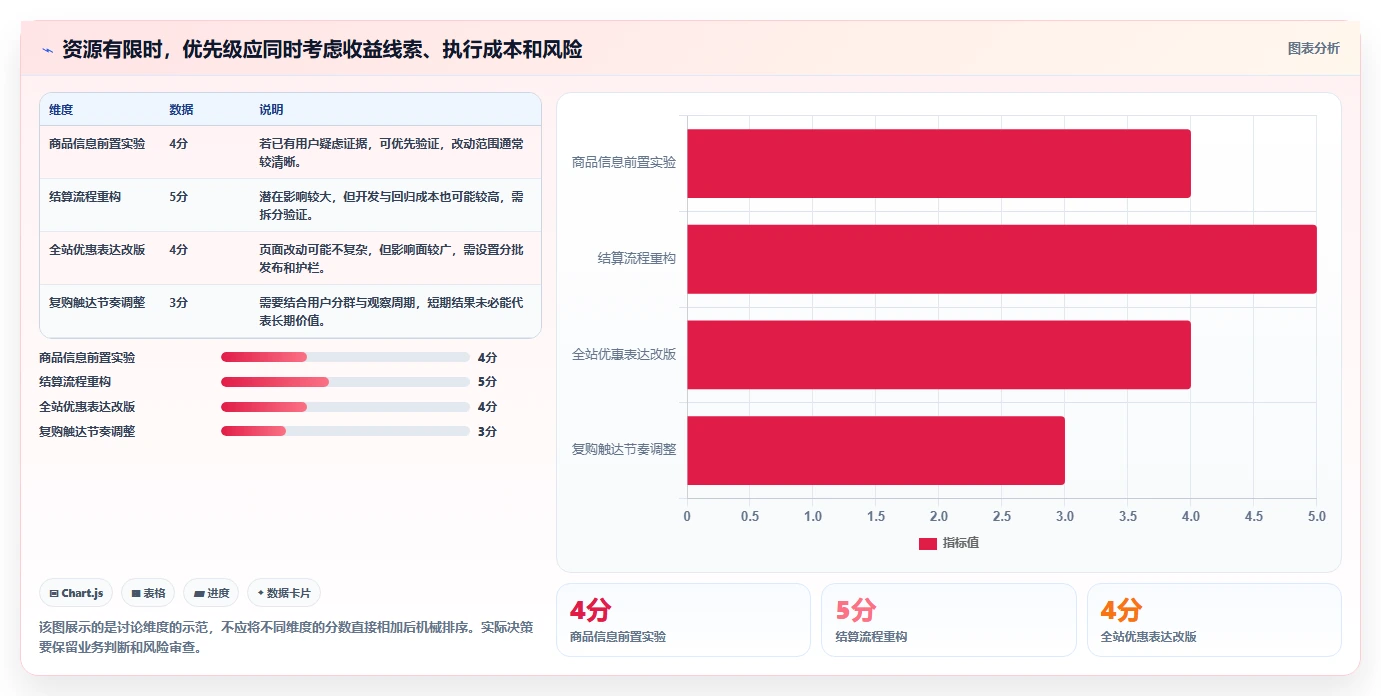
Task: Click the description starting with 页面改动可能不复杂
Action: [x=391, y=258]
